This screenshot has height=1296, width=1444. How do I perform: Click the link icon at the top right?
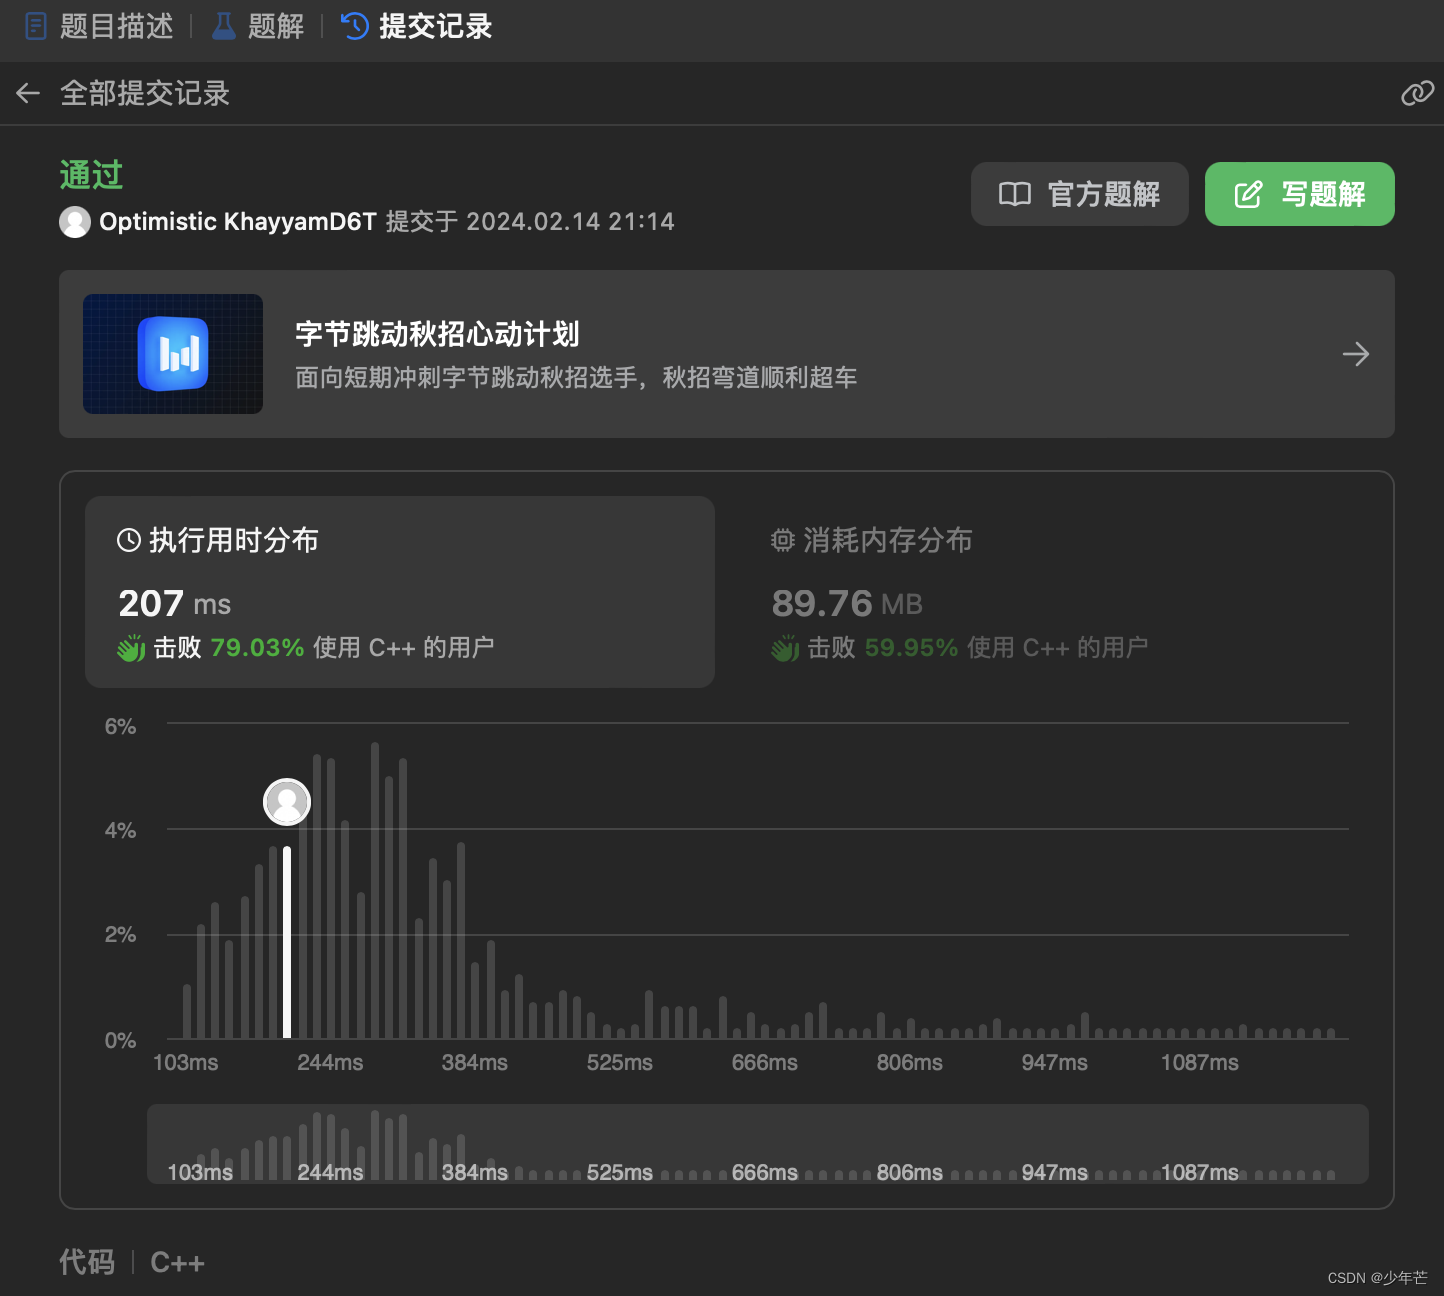pos(1417,93)
